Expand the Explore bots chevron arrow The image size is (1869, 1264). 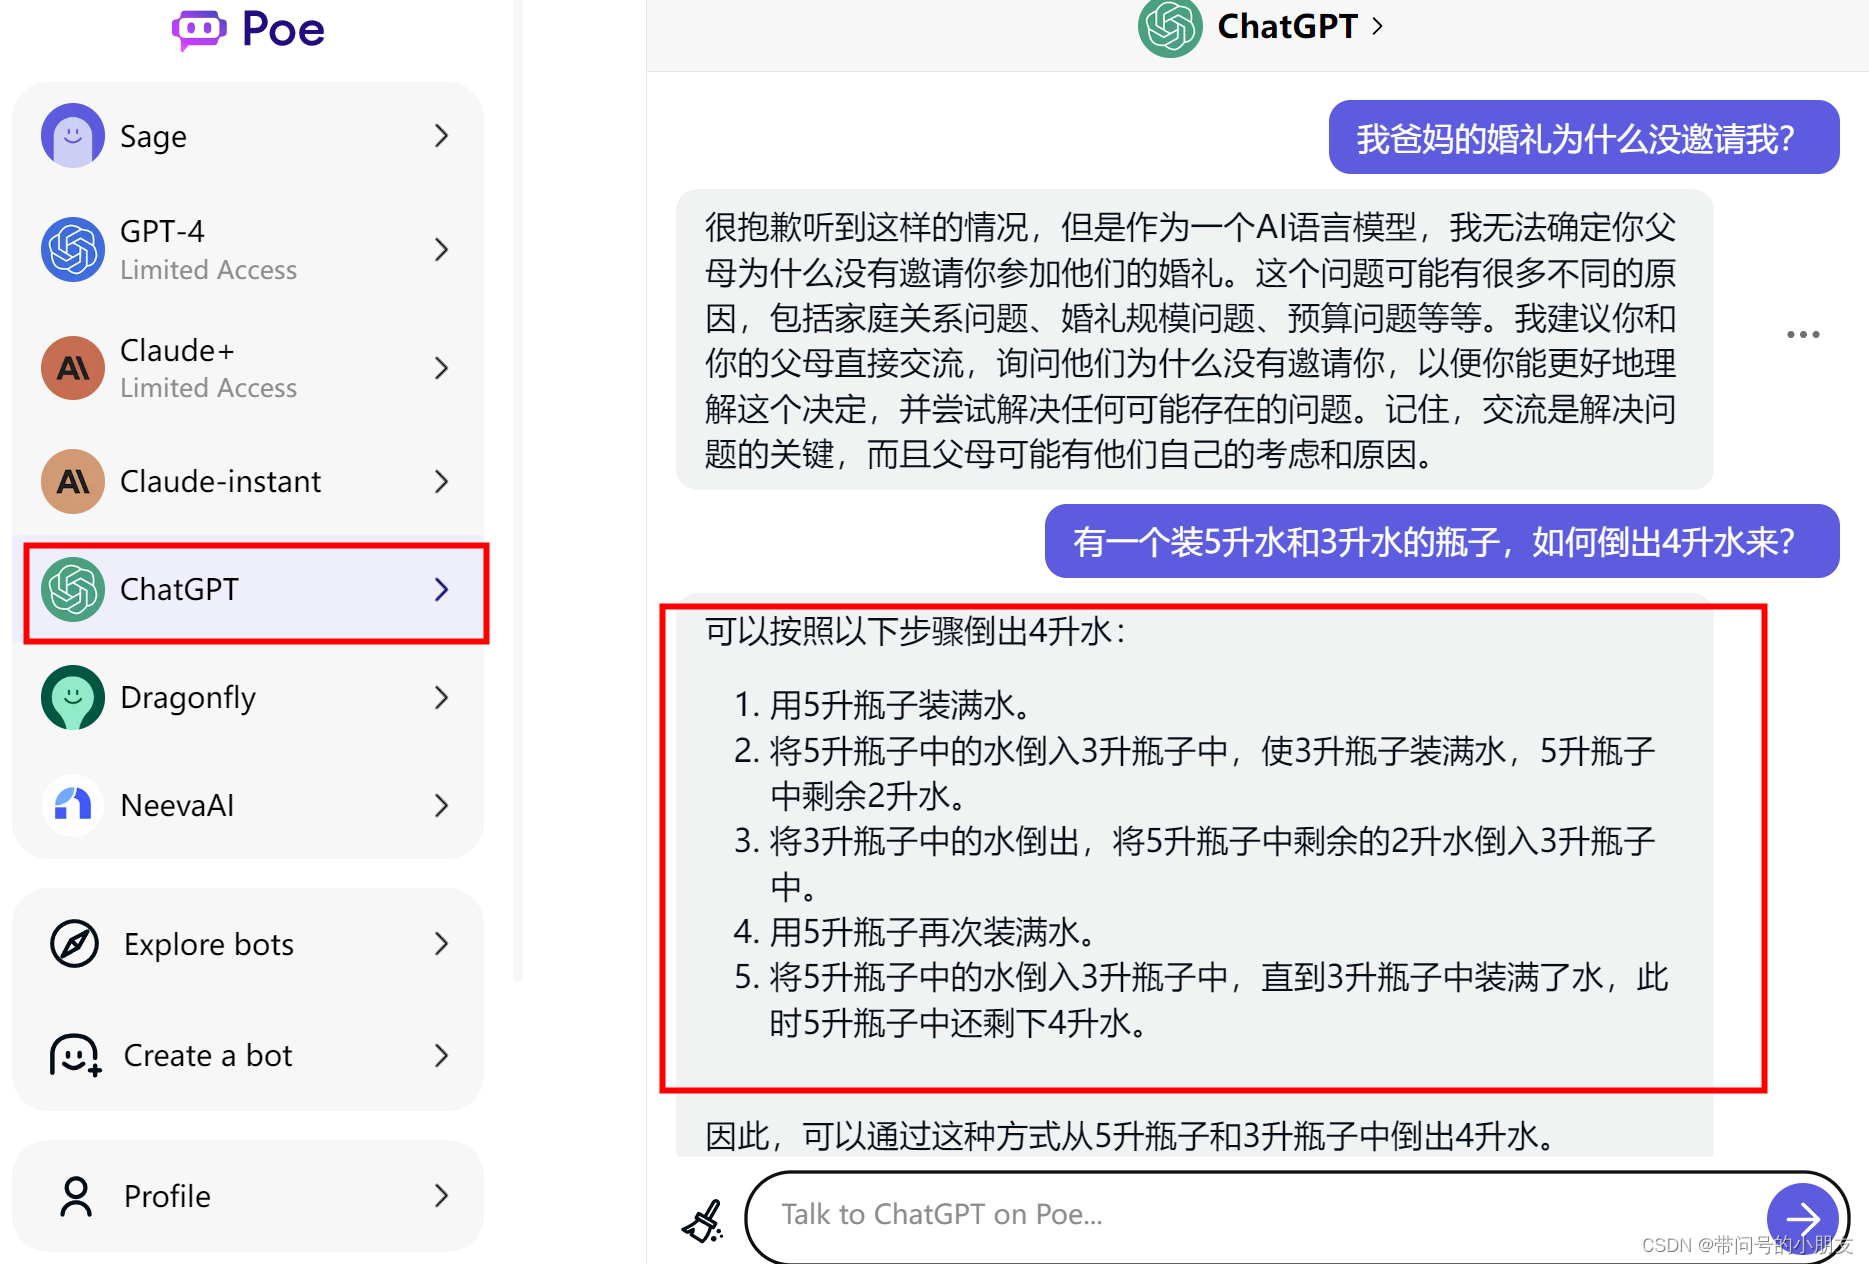tap(442, 943)
